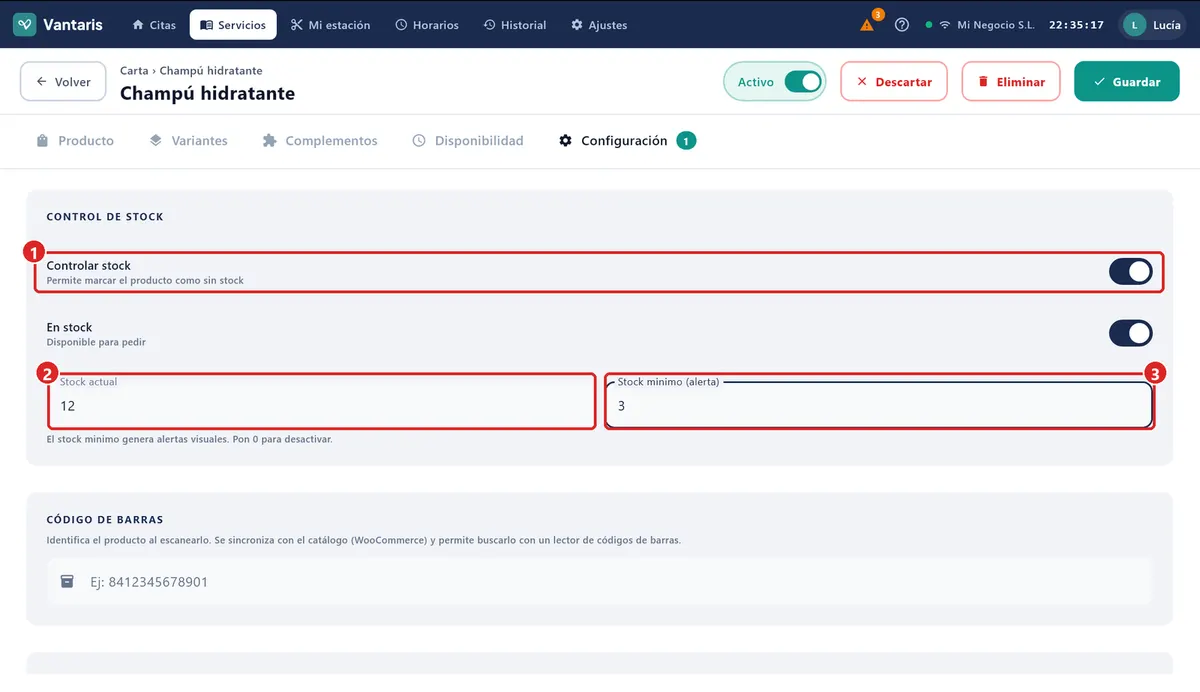The height and width of the screenshot is (692, 1200).
Task: Switch to the Complementos tab
Action: coord(320,141)
